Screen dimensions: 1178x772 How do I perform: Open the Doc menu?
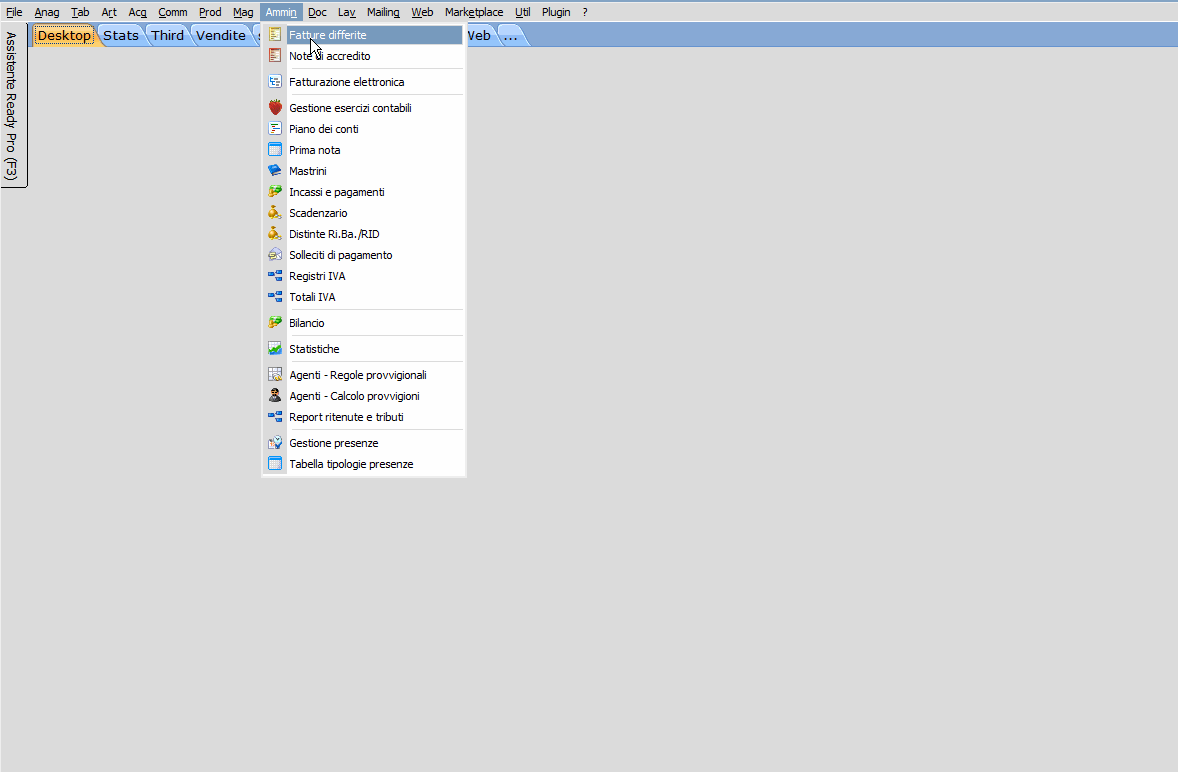click(318, 12)
